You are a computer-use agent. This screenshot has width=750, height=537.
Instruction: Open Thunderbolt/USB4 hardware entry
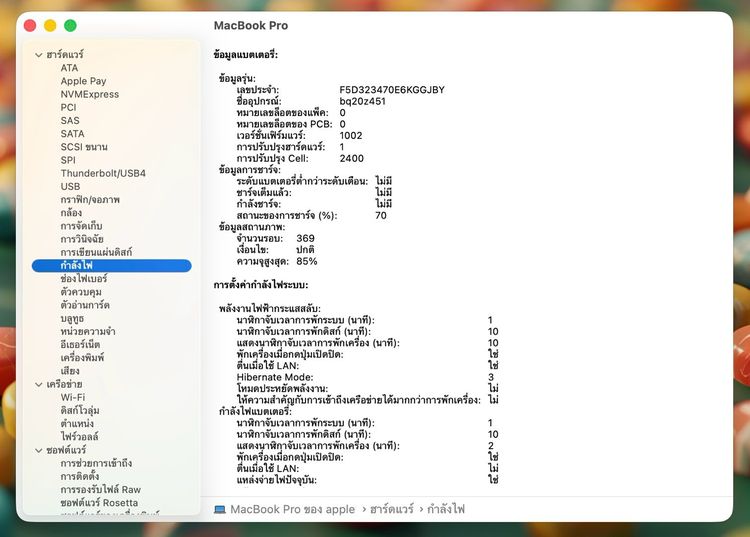pos(103,173)
